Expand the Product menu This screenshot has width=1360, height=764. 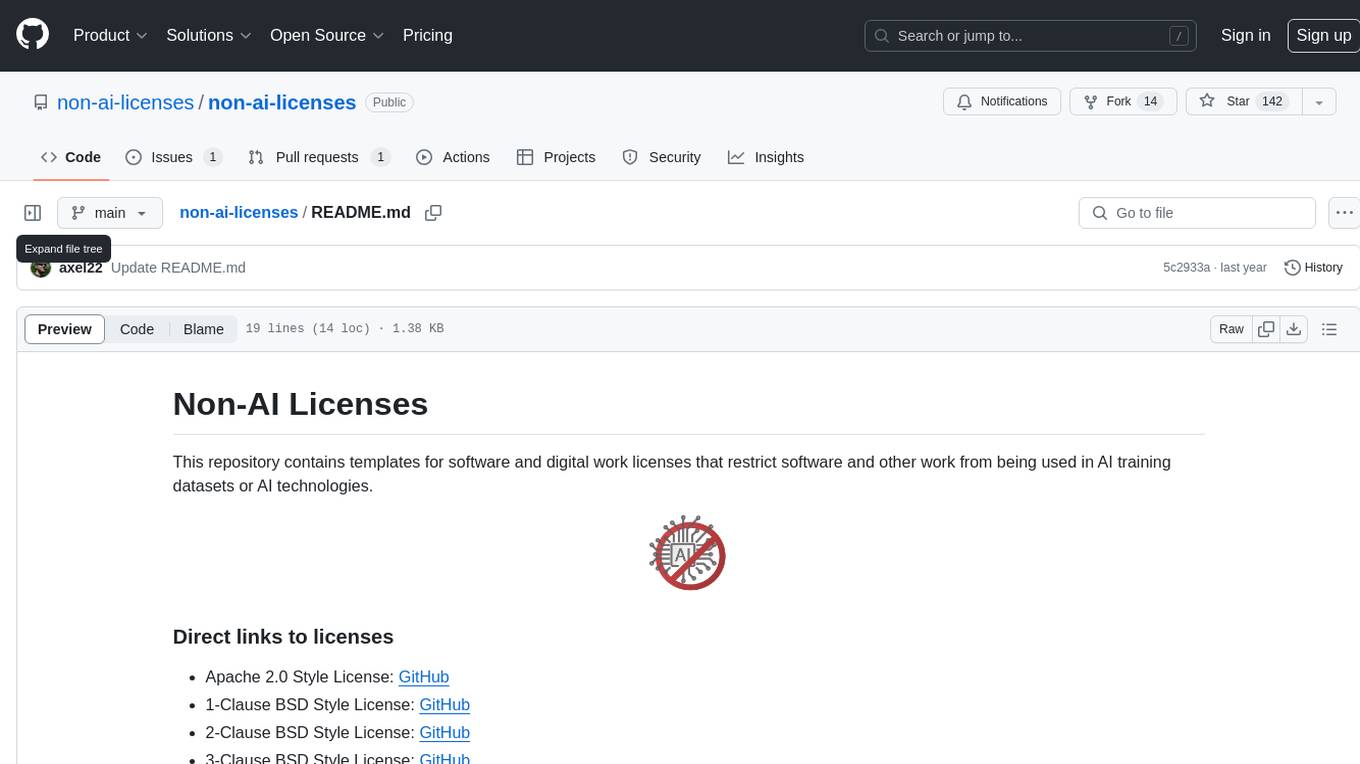[110, 35]
